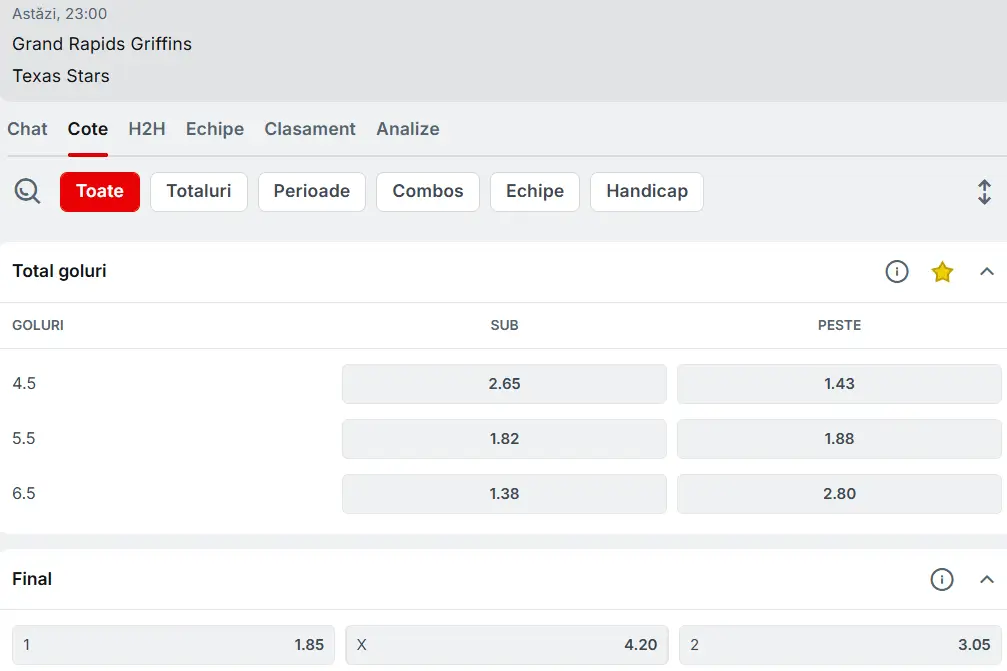1007x671 pixels.
Task: Collapse the Total goluri section chevron
Action: coord(987,271)
